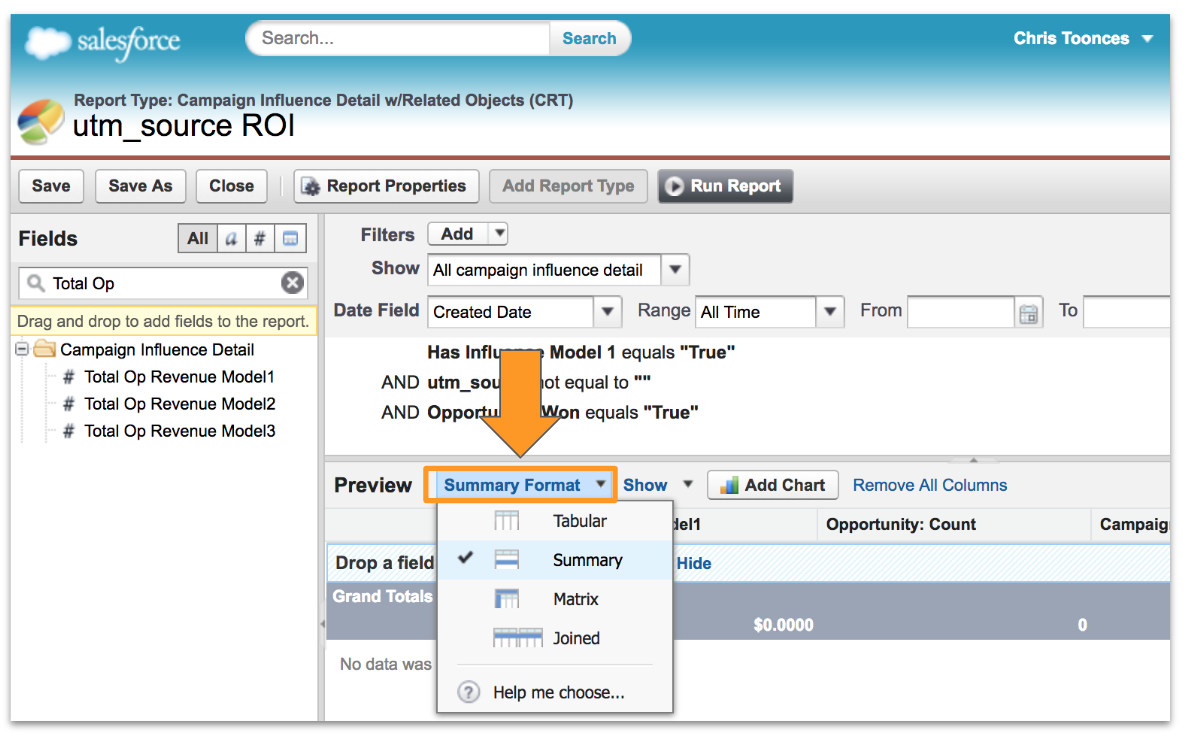Image resolution: width=1188 pixels, height=742 pixels.
Task: Click the Grand Totals row label
Action: (383, 596)
